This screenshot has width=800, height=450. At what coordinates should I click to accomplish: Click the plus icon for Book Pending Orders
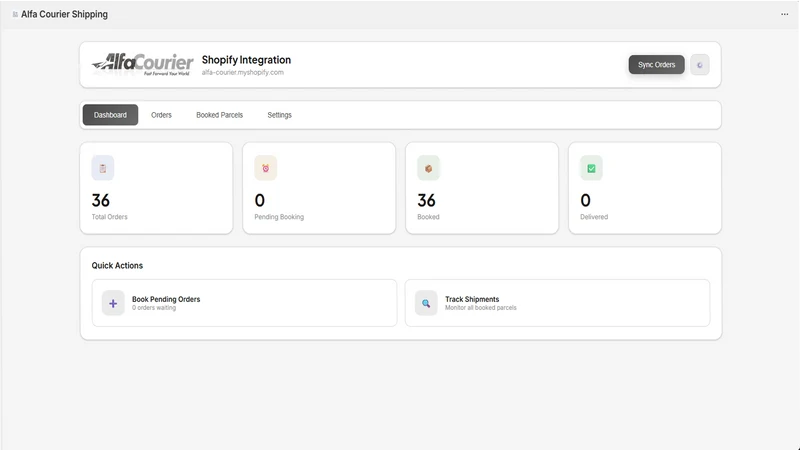[x=113, y=303]
